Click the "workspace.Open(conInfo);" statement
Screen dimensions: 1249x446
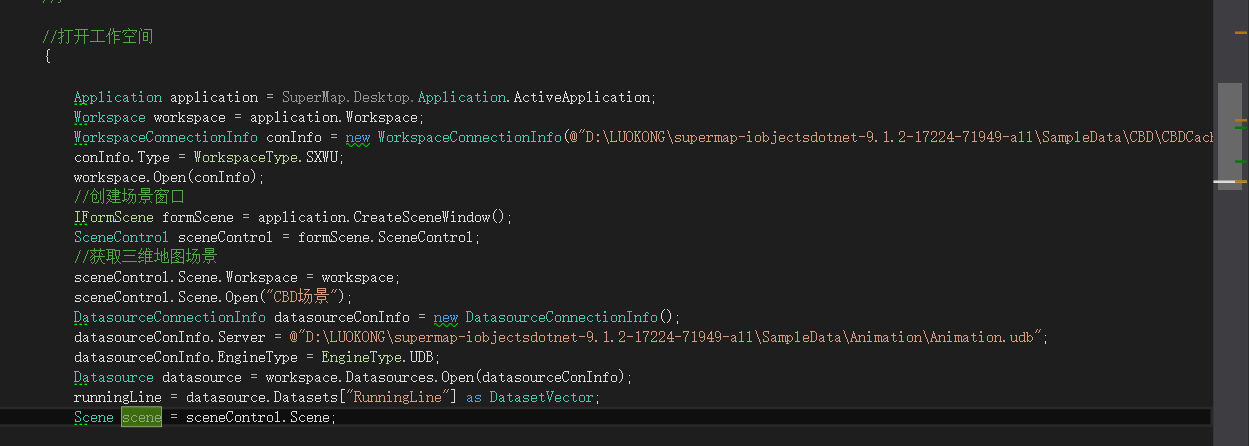[x=169, y=177]
